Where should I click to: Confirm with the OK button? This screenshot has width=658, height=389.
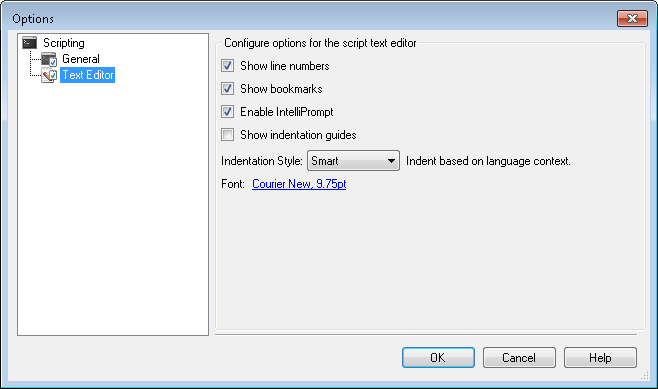[438, 358]
